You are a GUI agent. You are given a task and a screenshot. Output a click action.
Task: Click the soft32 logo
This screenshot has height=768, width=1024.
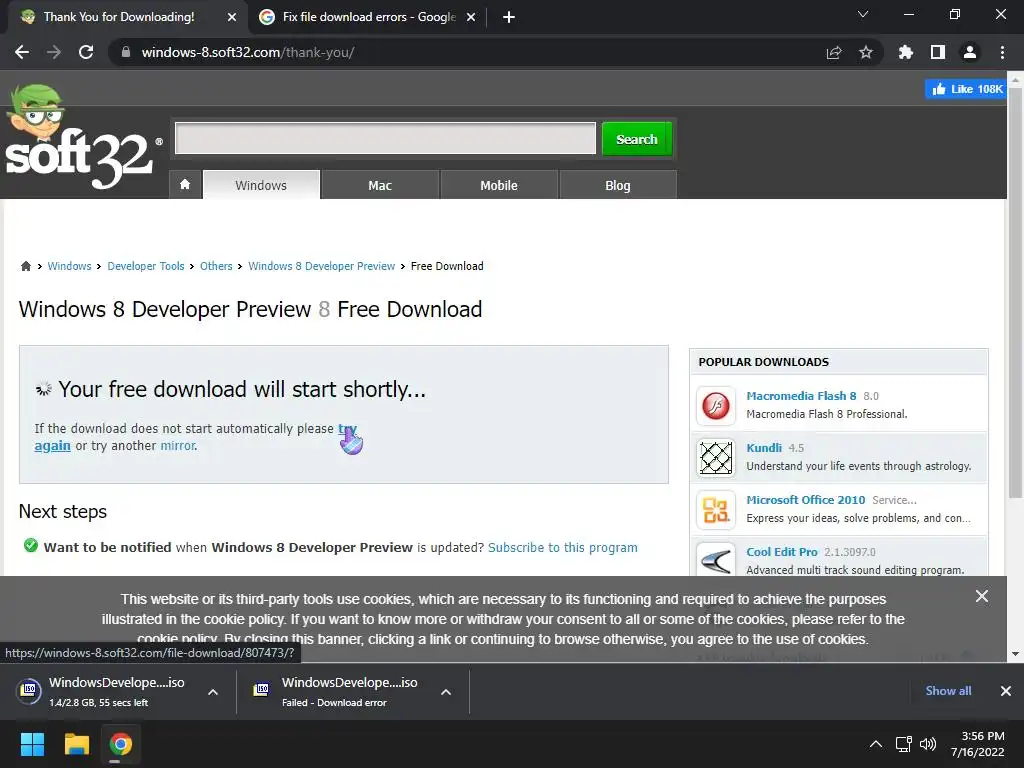pyautogui.click(x=82, y=139)
